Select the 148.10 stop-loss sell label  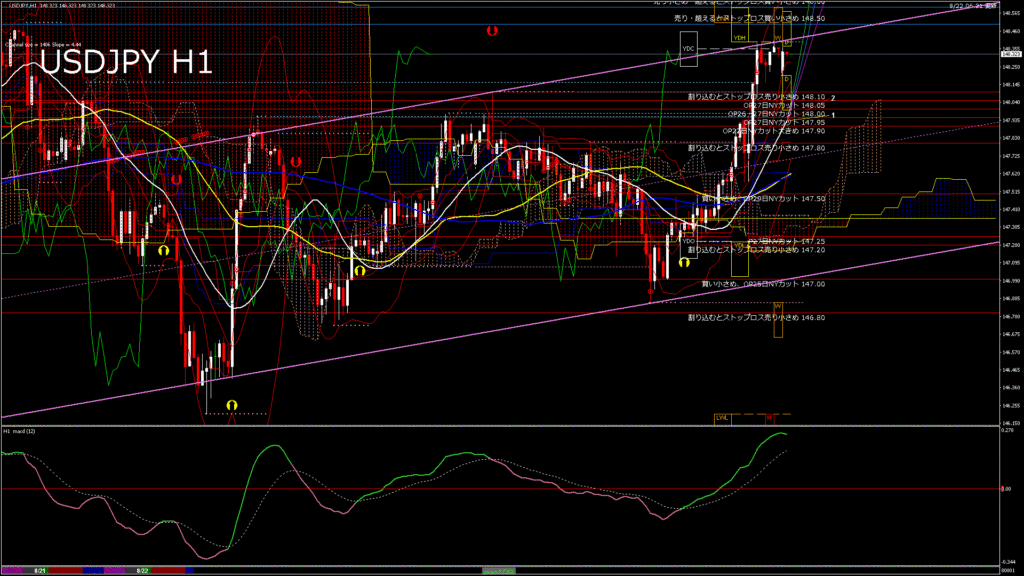coord(756,96)
